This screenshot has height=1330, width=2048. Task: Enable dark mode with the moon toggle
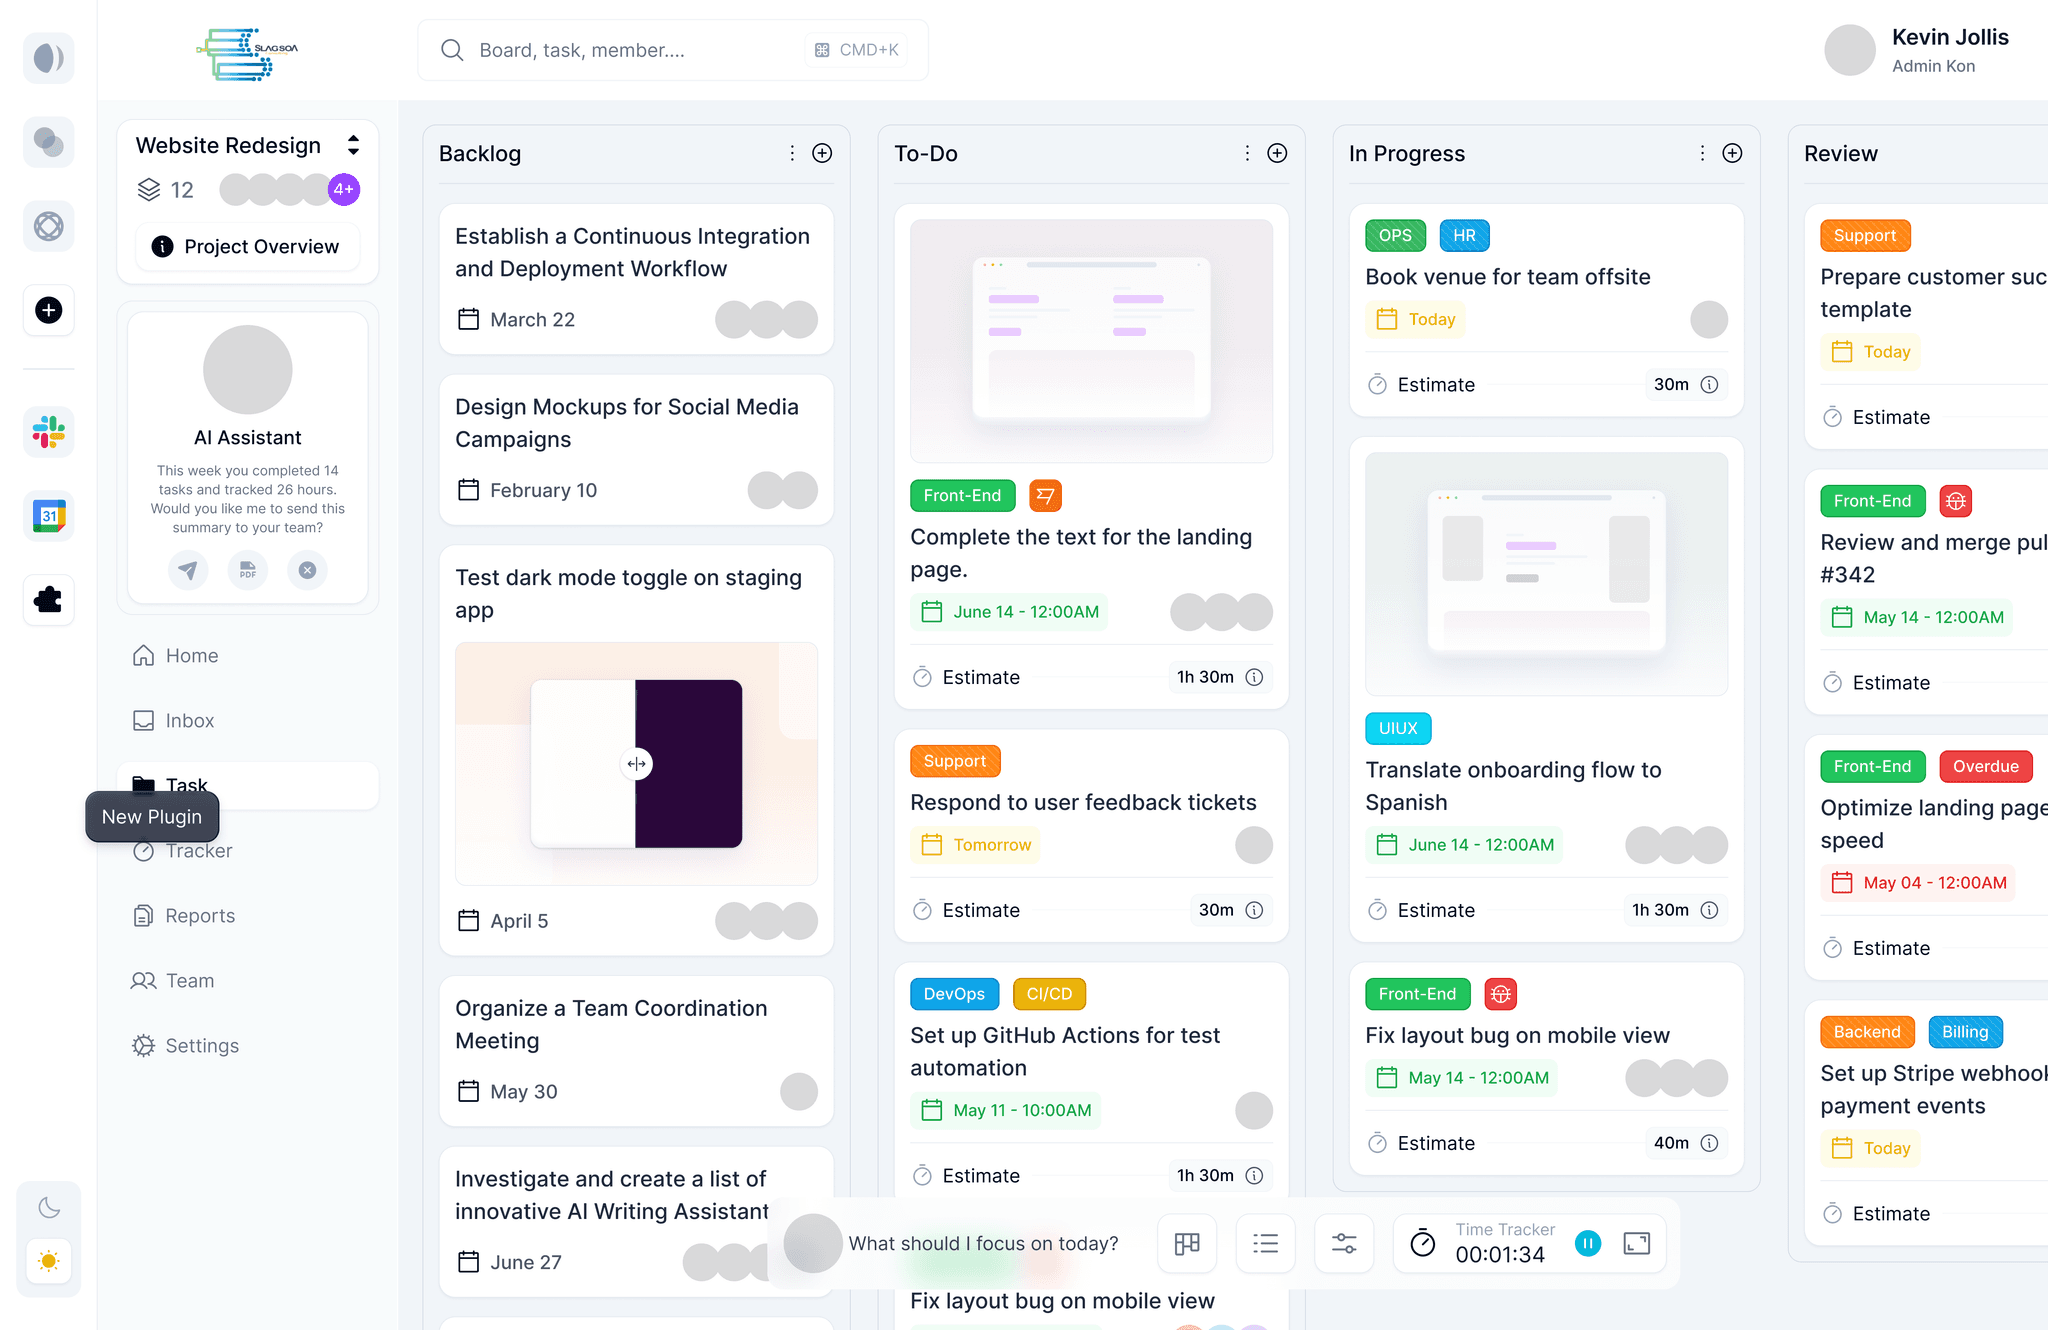pyautogui.click(x=47, y=1207)
